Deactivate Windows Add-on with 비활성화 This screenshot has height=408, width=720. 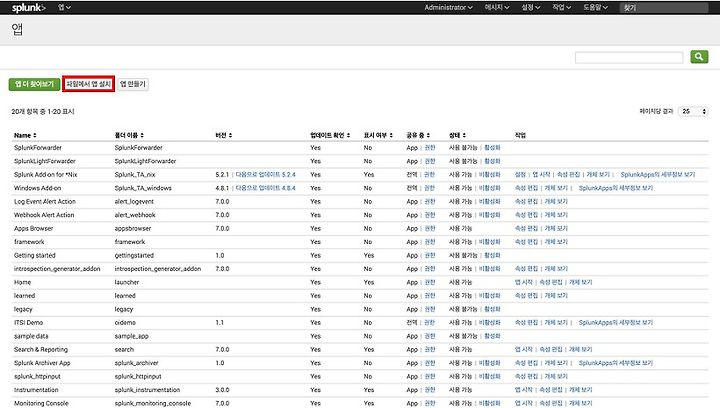click(489, 188)
